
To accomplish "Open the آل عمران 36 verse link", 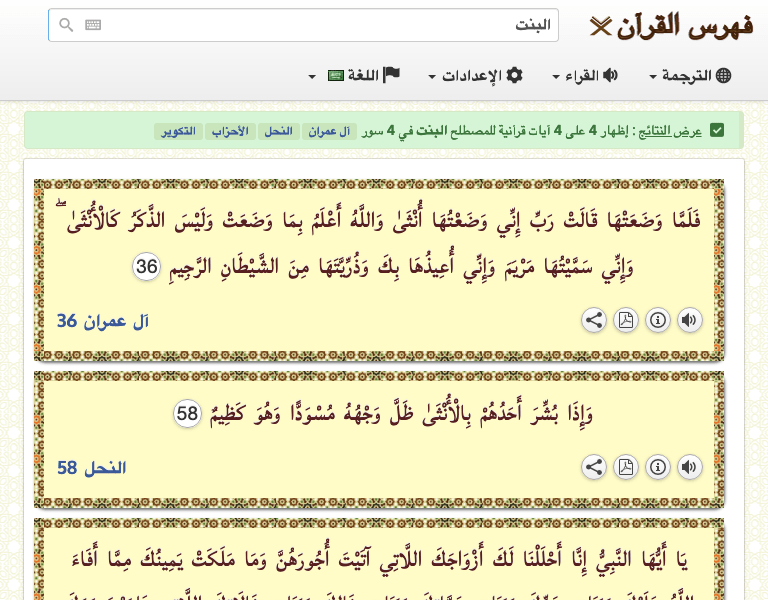I will 103,321.
